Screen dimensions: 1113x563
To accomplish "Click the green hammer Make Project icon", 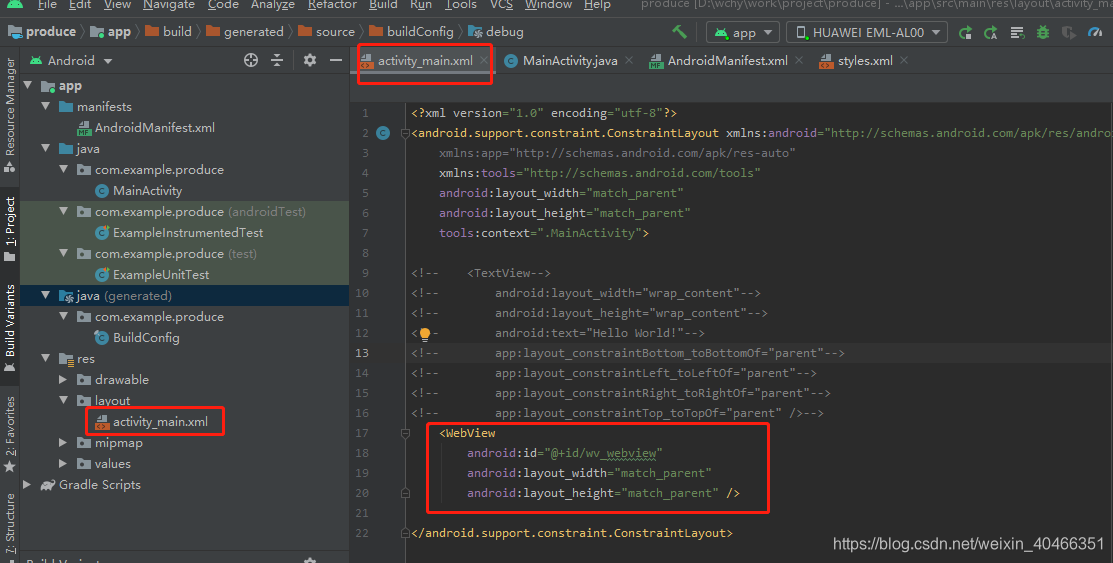I will [679, 32].
